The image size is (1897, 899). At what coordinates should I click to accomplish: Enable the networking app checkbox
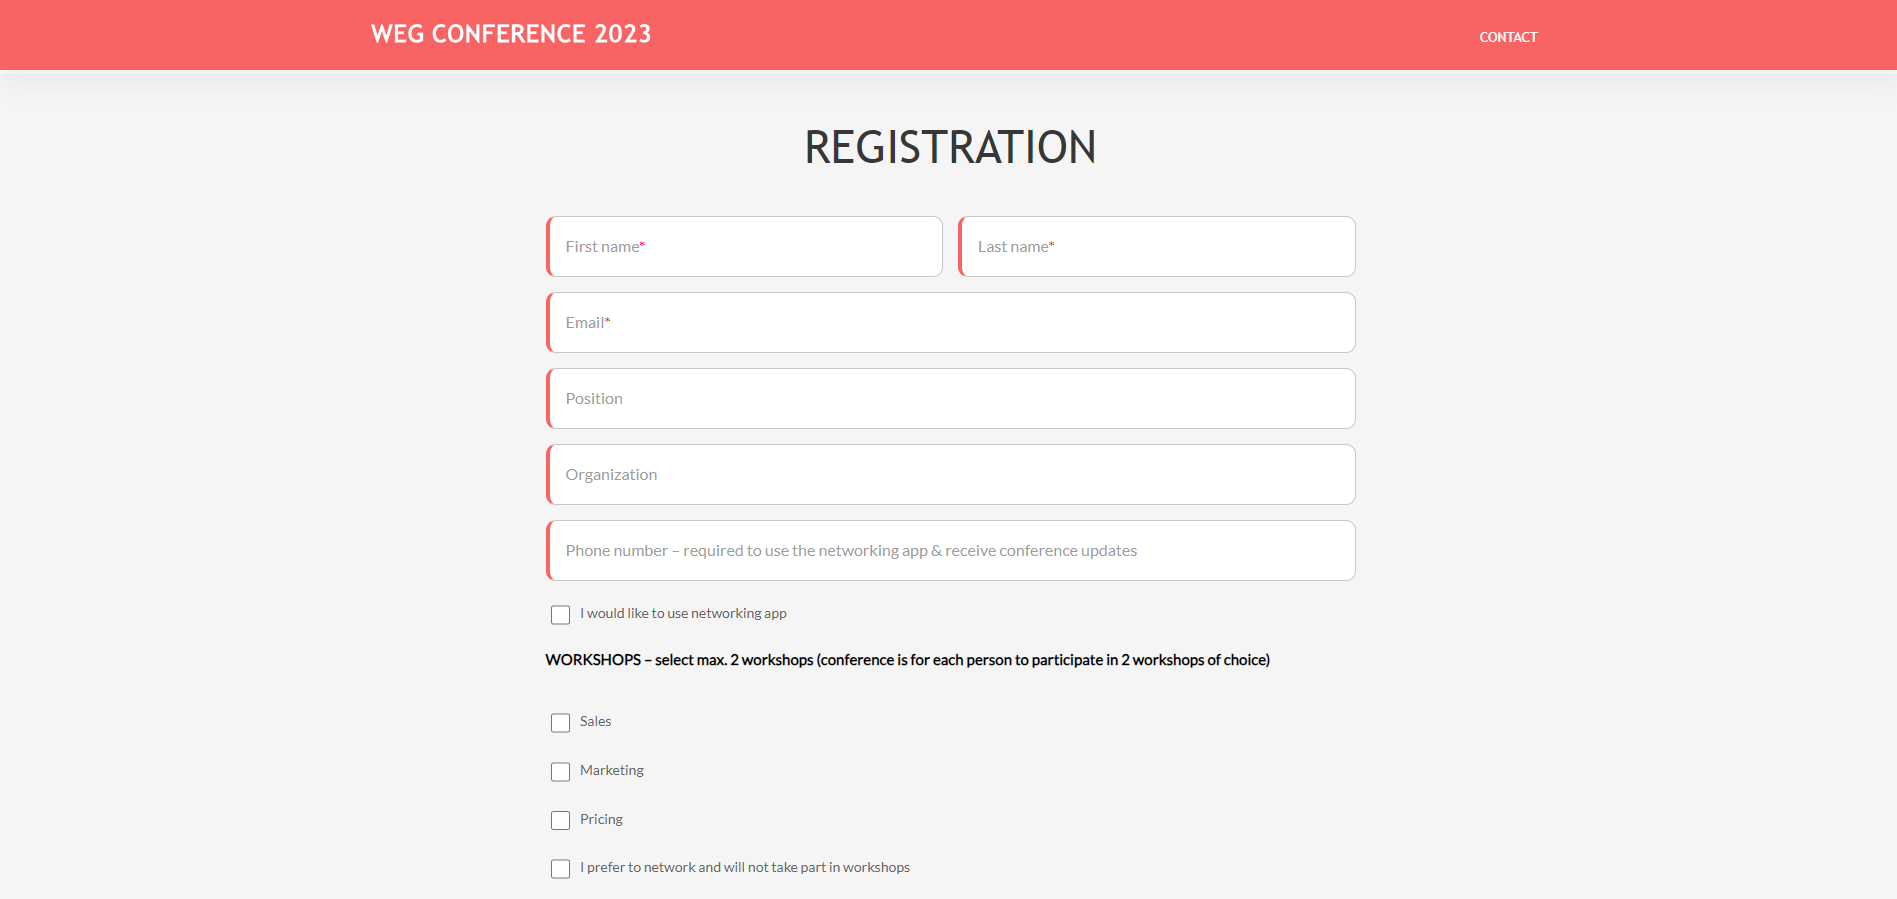point(560,615)
